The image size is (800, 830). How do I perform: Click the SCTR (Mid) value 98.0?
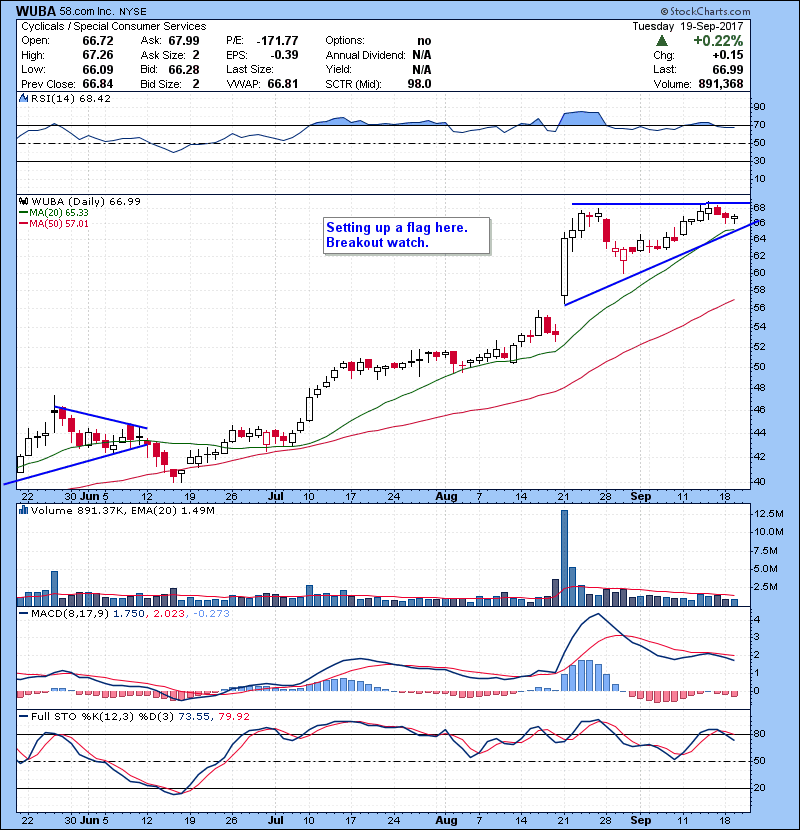pyautogui.click(x=419, y=84)
